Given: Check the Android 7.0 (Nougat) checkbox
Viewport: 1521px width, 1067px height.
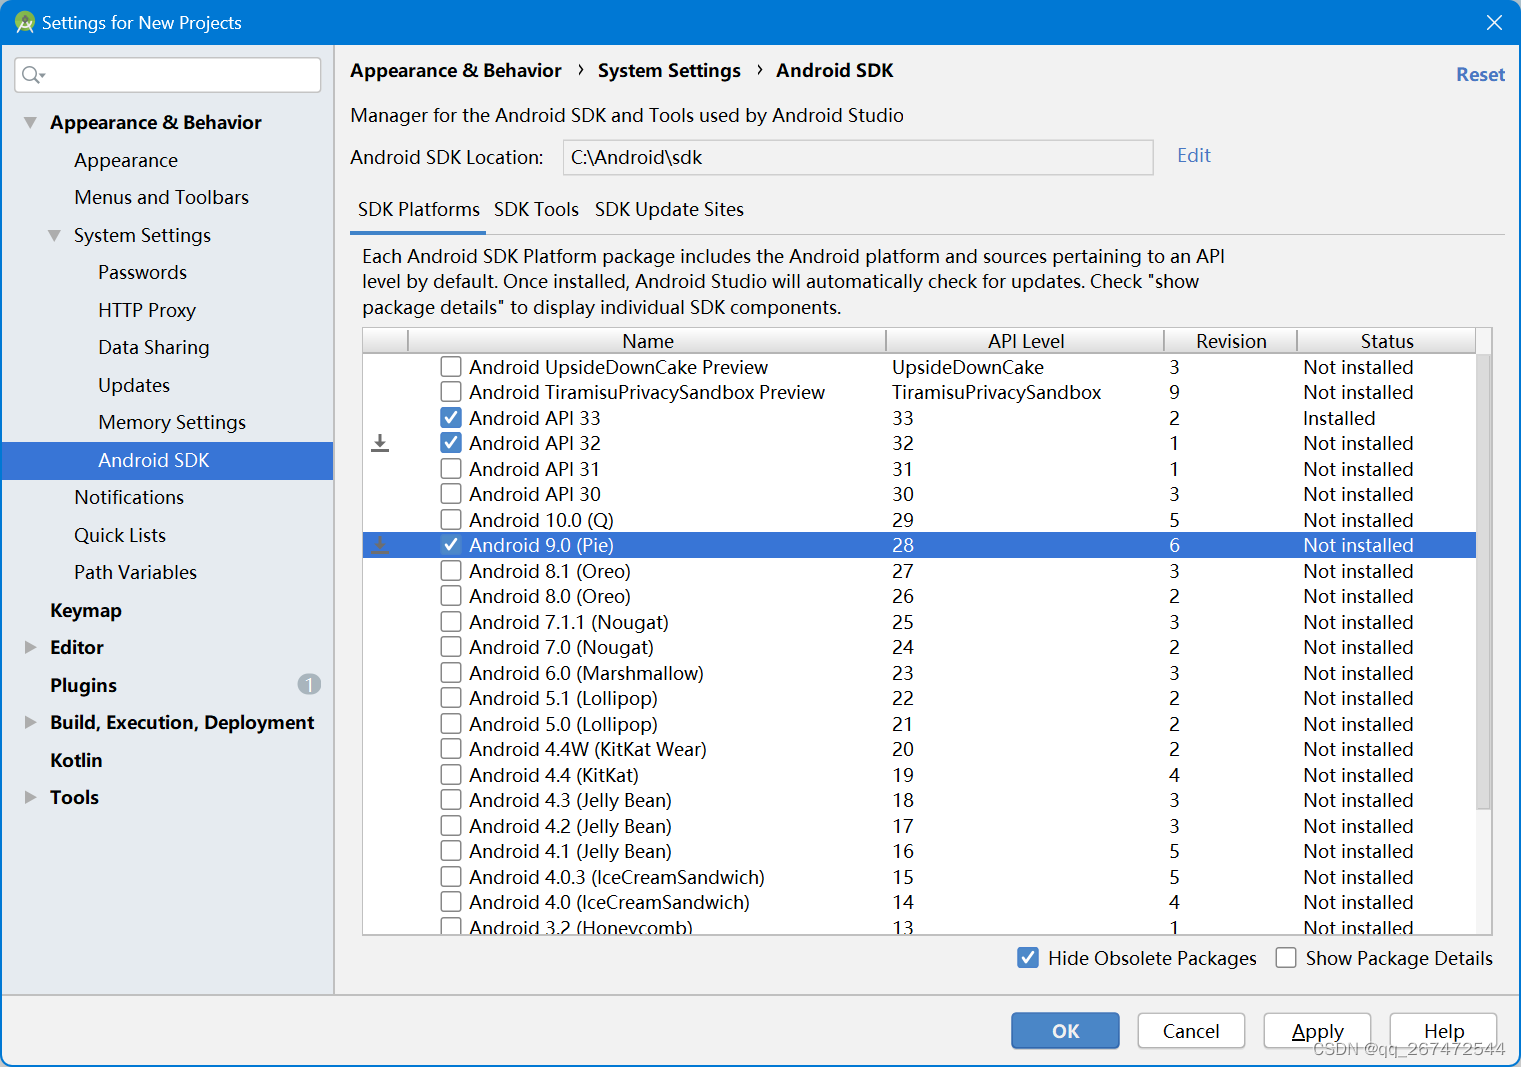Looking at the screenshot, I should pos(451,647).
